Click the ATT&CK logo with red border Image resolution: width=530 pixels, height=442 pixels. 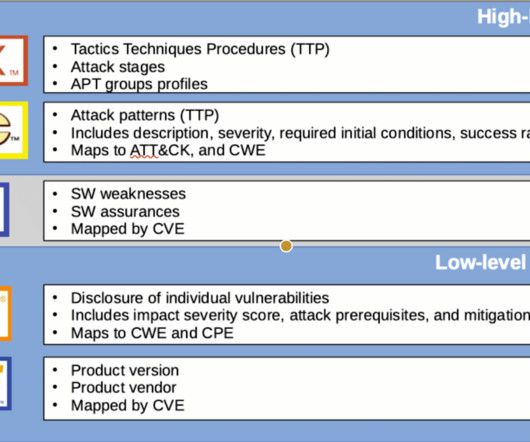14,61
